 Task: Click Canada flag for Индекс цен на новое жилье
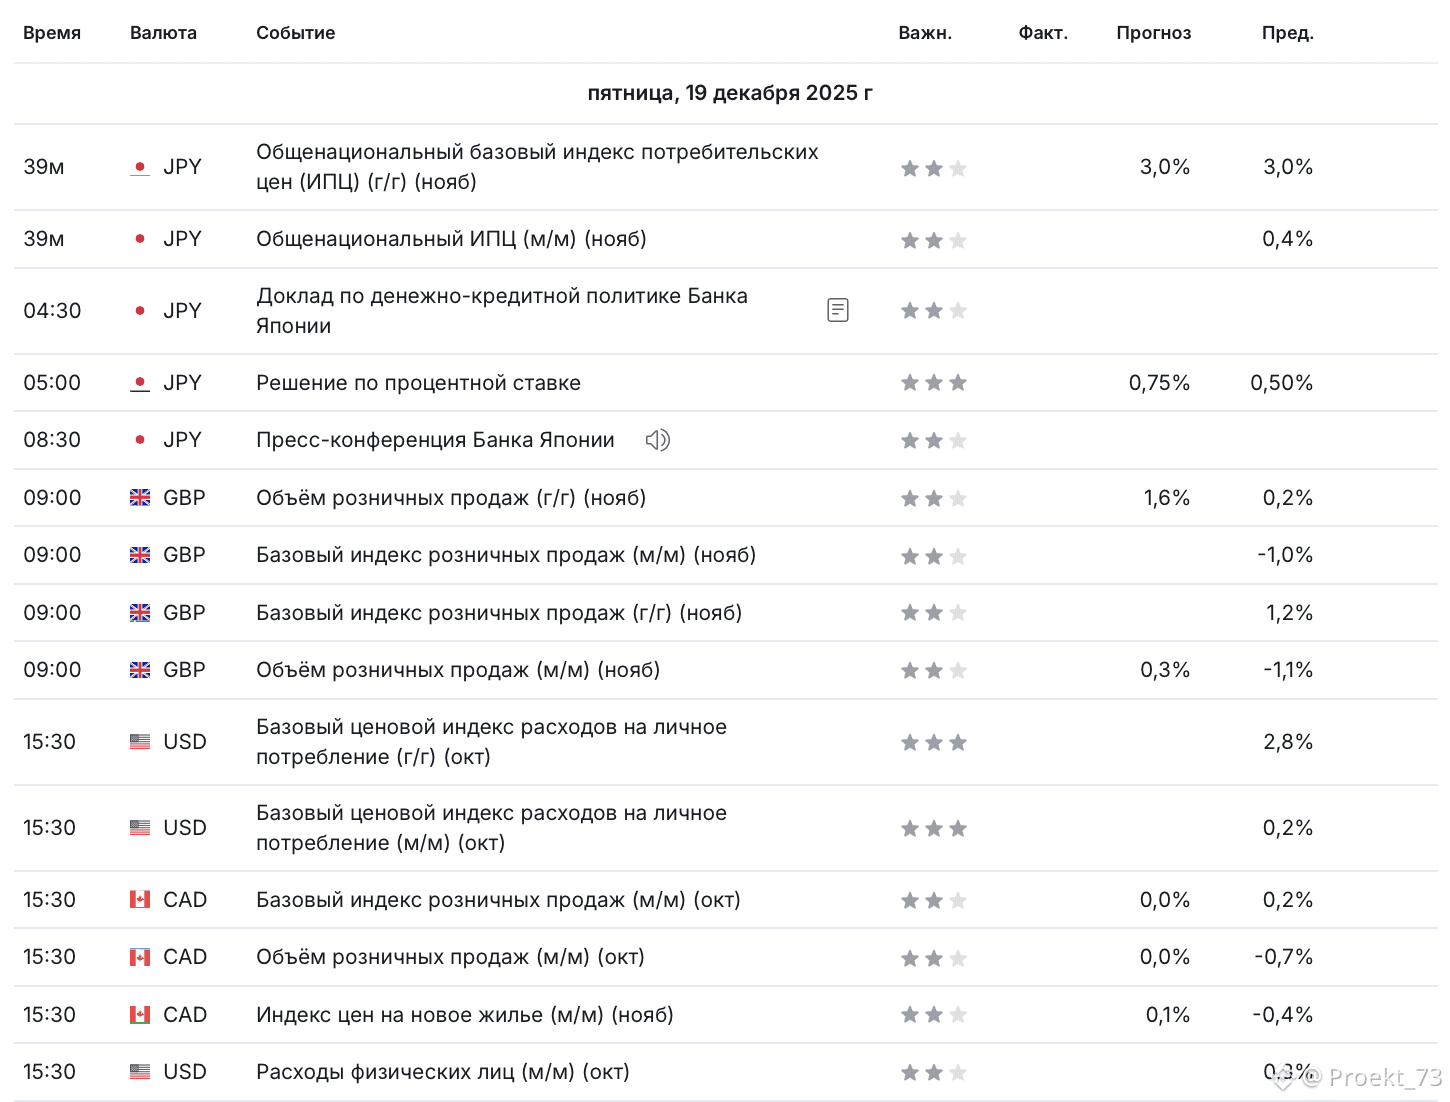(x=140, y=1015)
